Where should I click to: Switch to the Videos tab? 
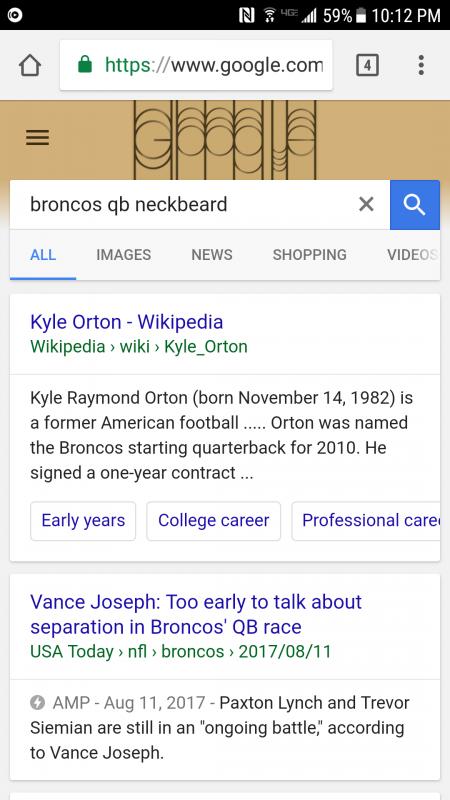pyautogui.click(x=413, y=255)
